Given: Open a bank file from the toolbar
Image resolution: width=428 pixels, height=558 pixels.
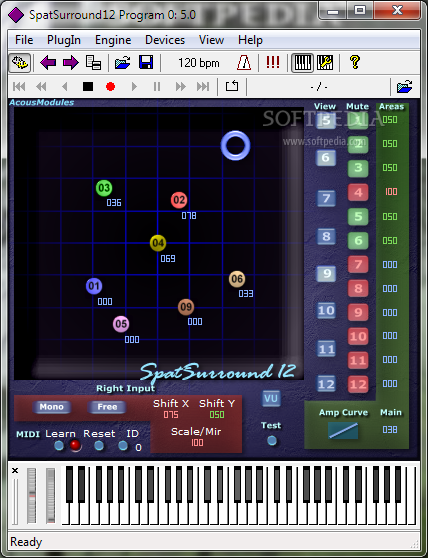Looking at the screenshot, I should pos(123,63).
